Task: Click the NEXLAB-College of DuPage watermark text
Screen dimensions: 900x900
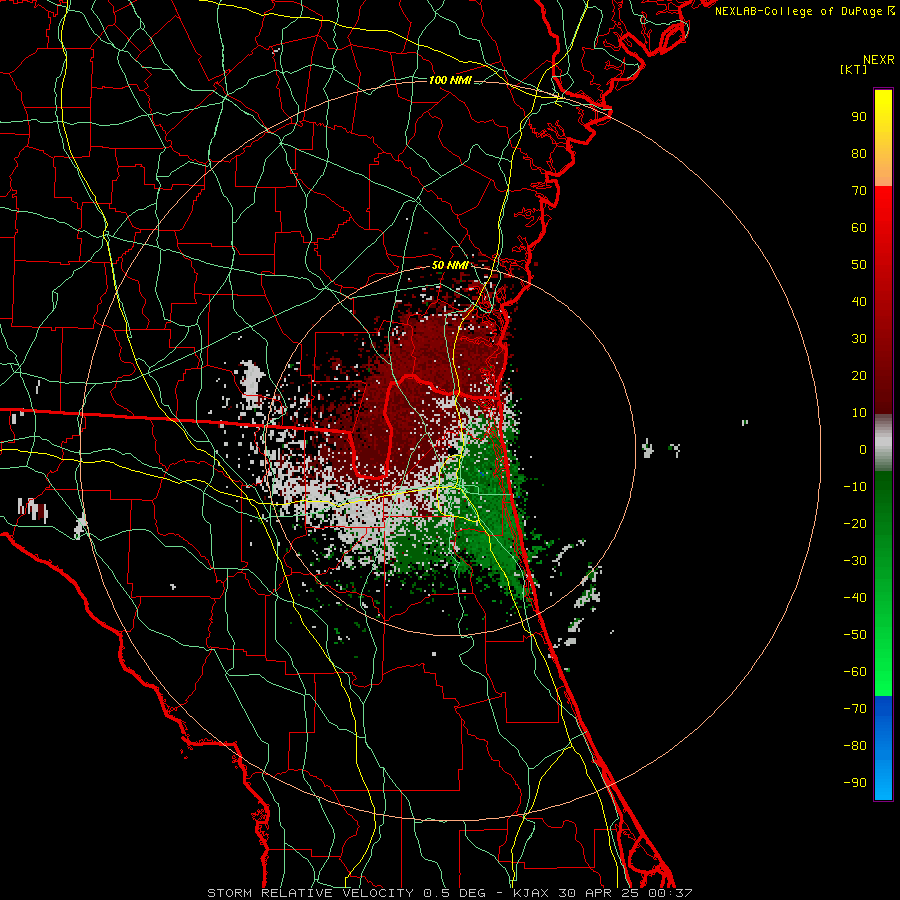Action: [801, 11]
